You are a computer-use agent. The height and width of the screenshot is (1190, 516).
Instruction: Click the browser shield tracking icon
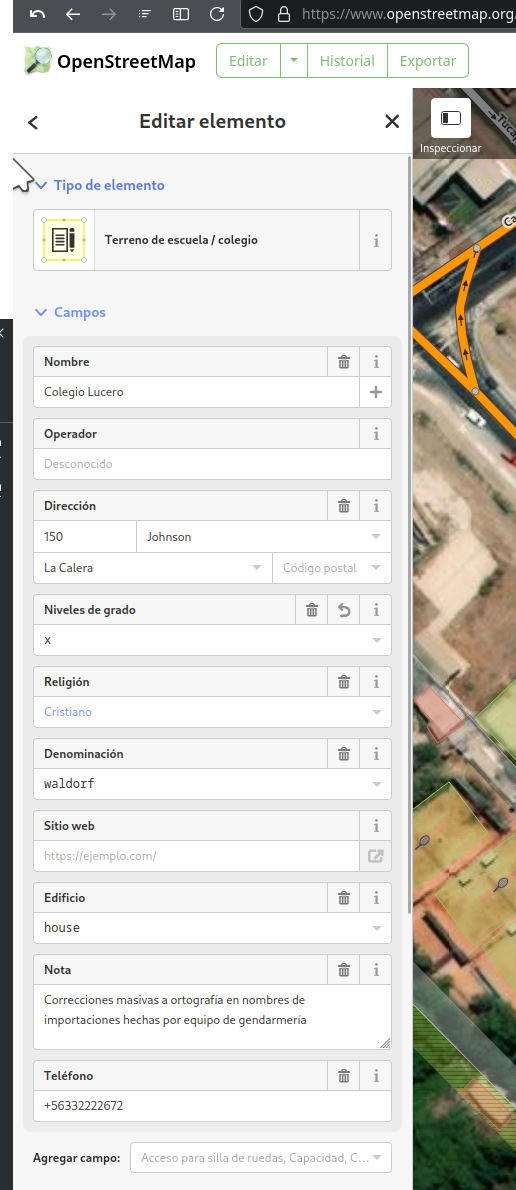256,14
